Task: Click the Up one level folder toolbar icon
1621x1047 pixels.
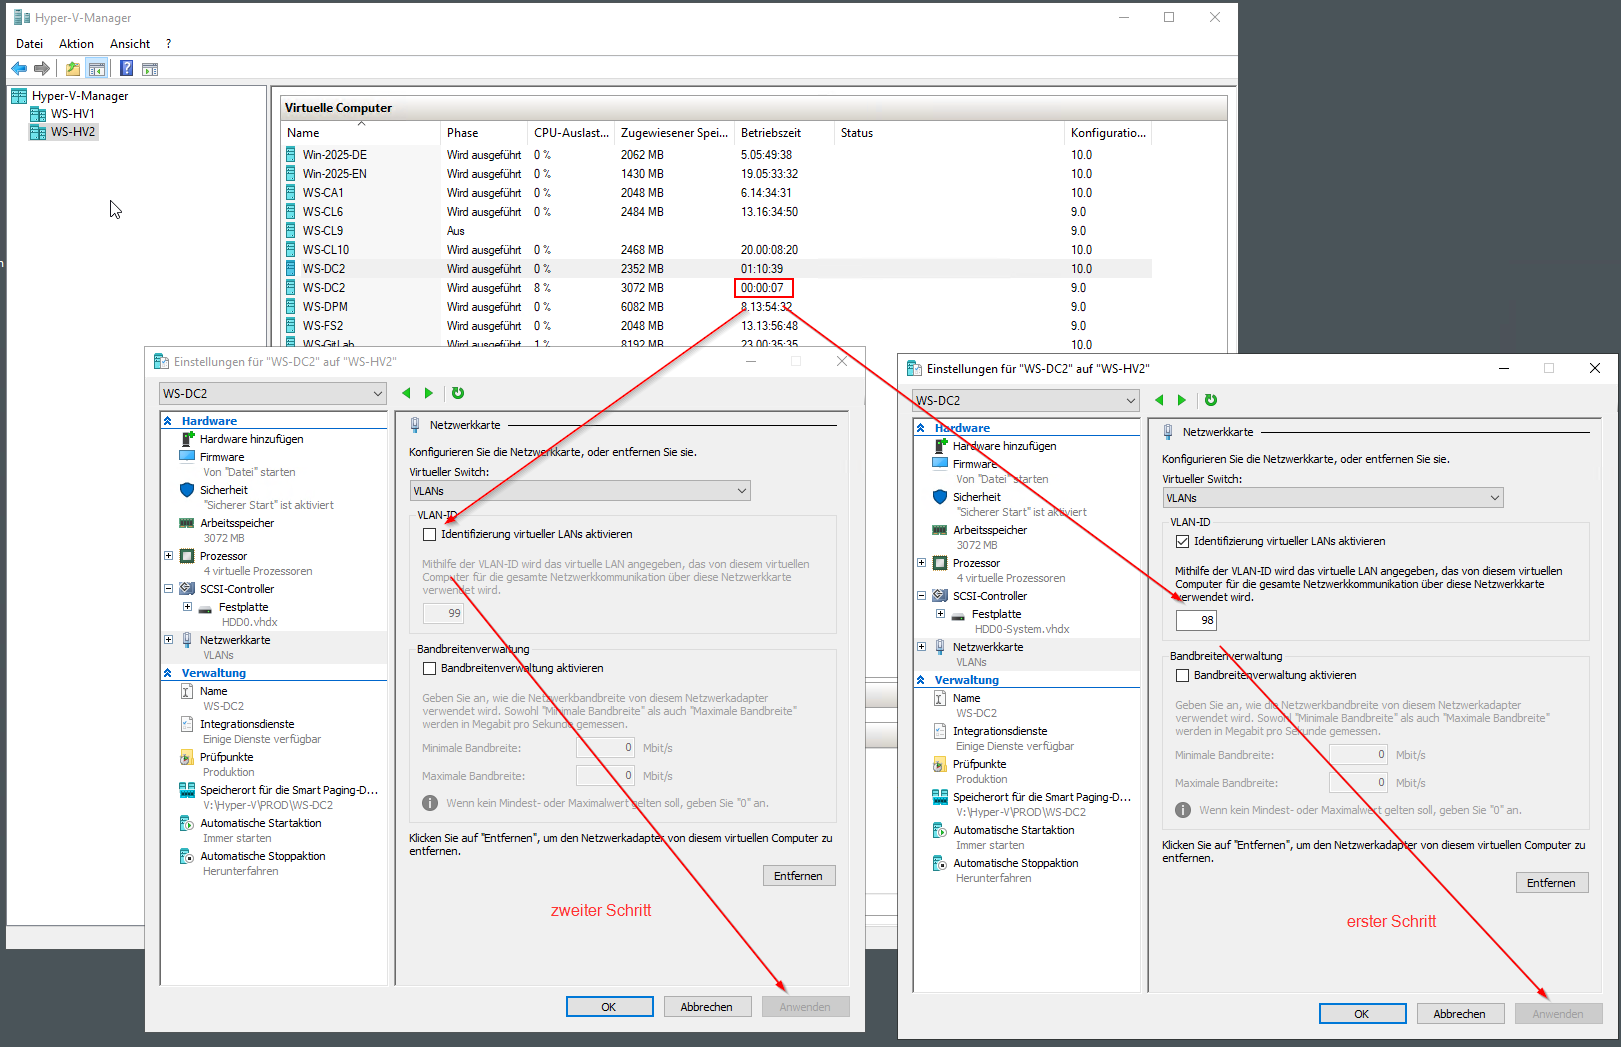Action: pos(73,68)
